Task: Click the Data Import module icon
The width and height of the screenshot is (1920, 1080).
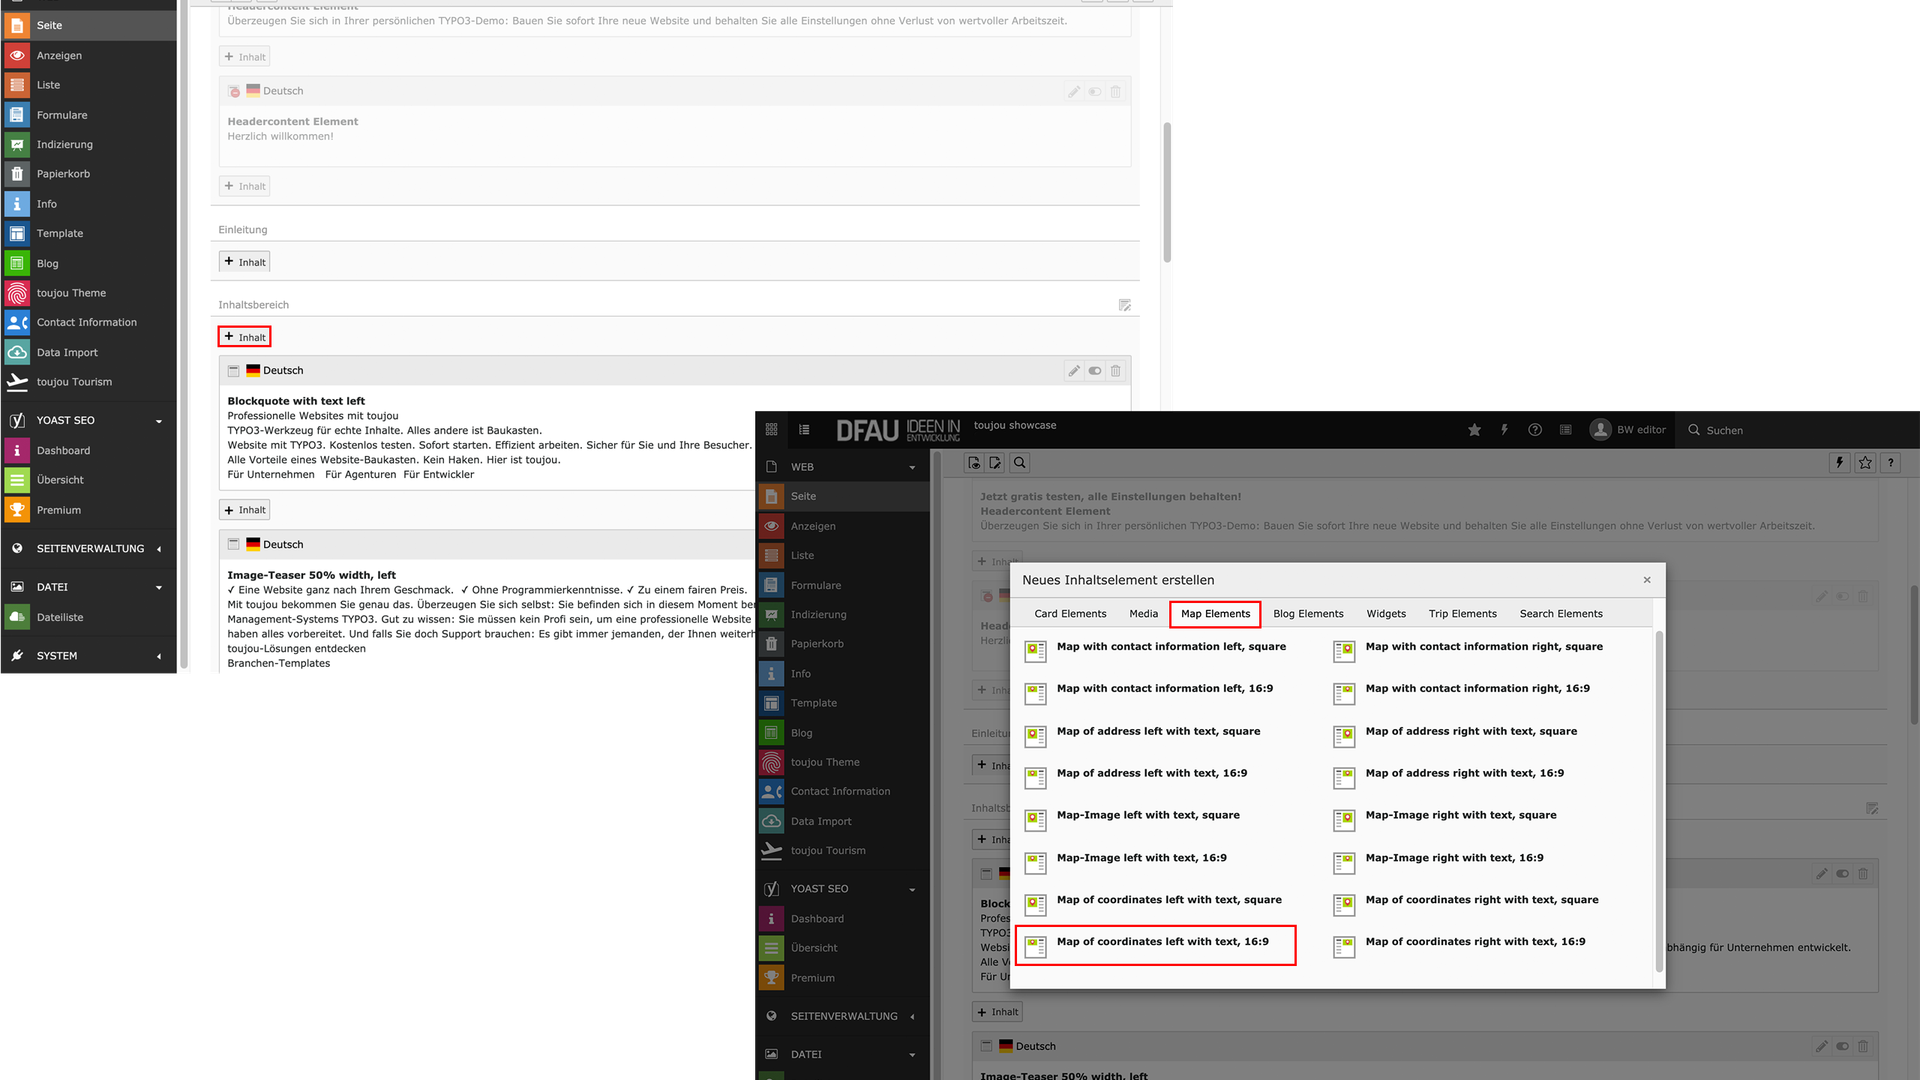Action: pyautogui.click(x=17, y=352)
